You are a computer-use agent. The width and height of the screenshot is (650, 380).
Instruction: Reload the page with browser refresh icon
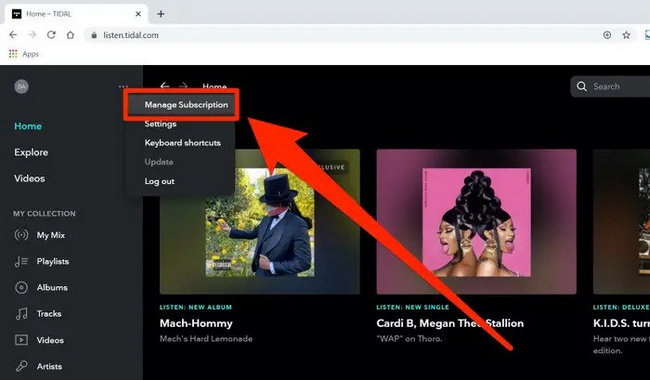point(51,35)
